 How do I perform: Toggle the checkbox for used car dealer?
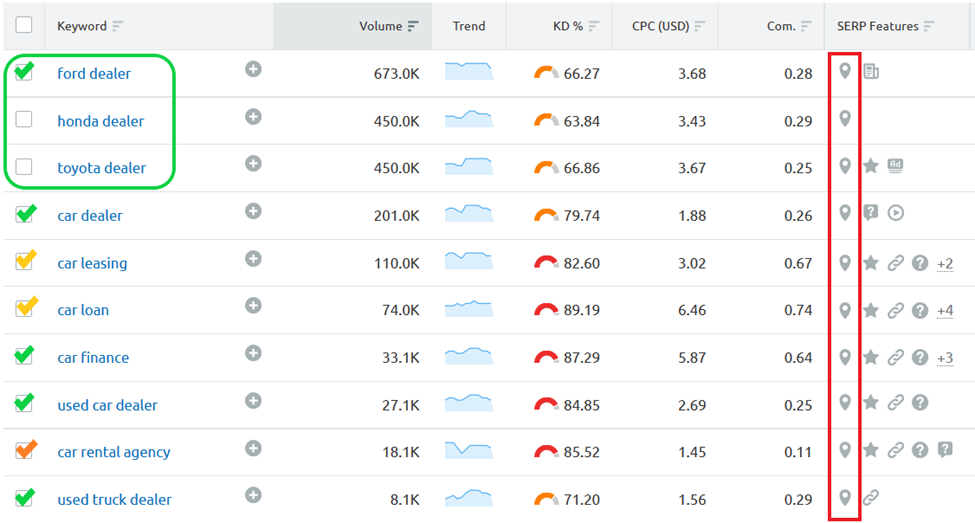click(x=25, y=403)
